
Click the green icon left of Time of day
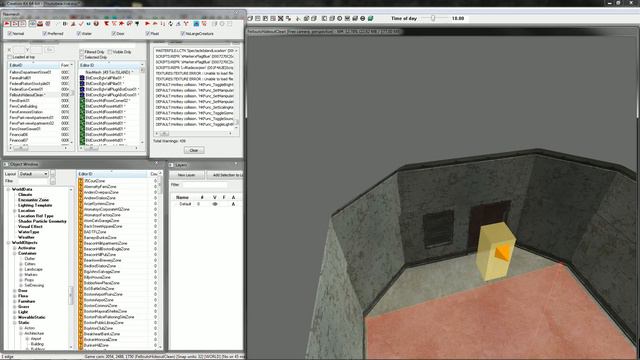pos(371,18)
